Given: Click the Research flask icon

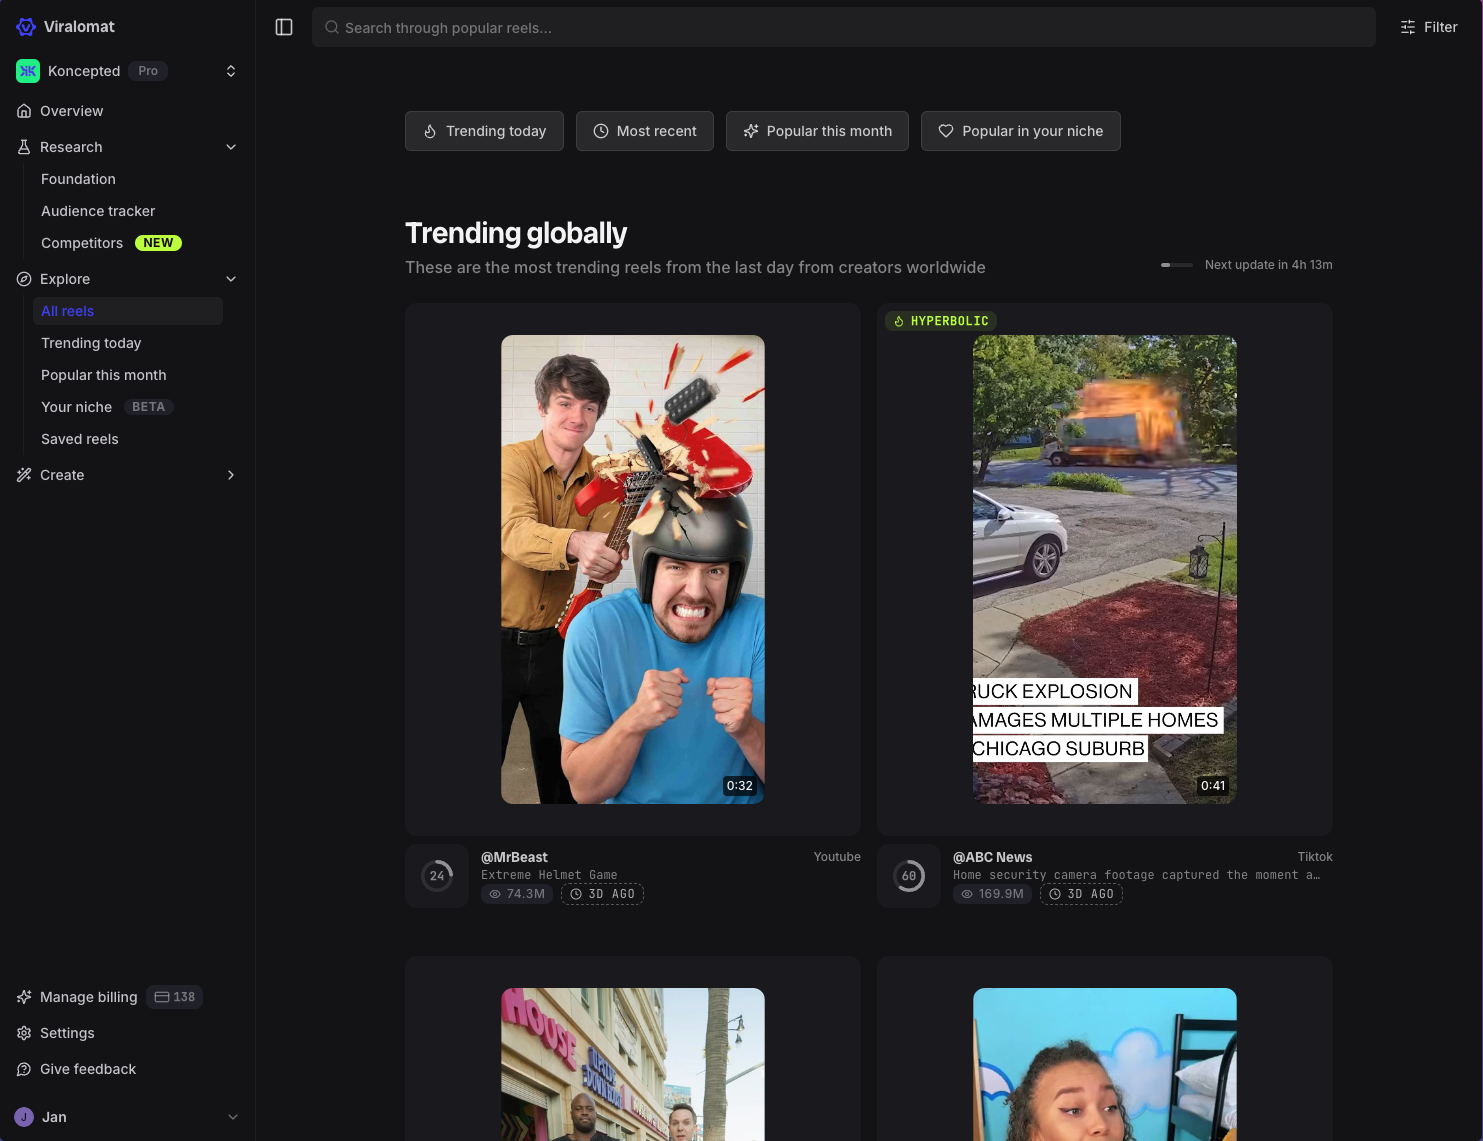Looking at the screenshot, I should click(x=24, y=147).
